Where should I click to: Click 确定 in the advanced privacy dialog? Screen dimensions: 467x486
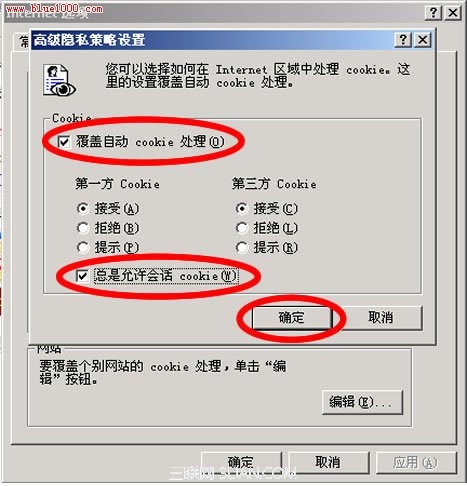[x=292, y=318]
